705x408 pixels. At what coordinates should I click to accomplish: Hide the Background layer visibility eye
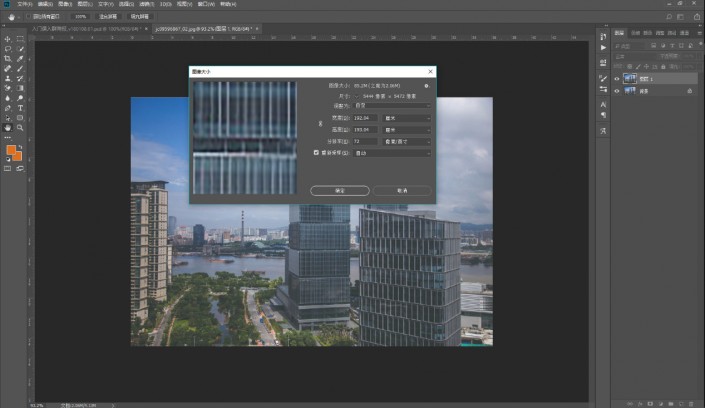point(617,91)
